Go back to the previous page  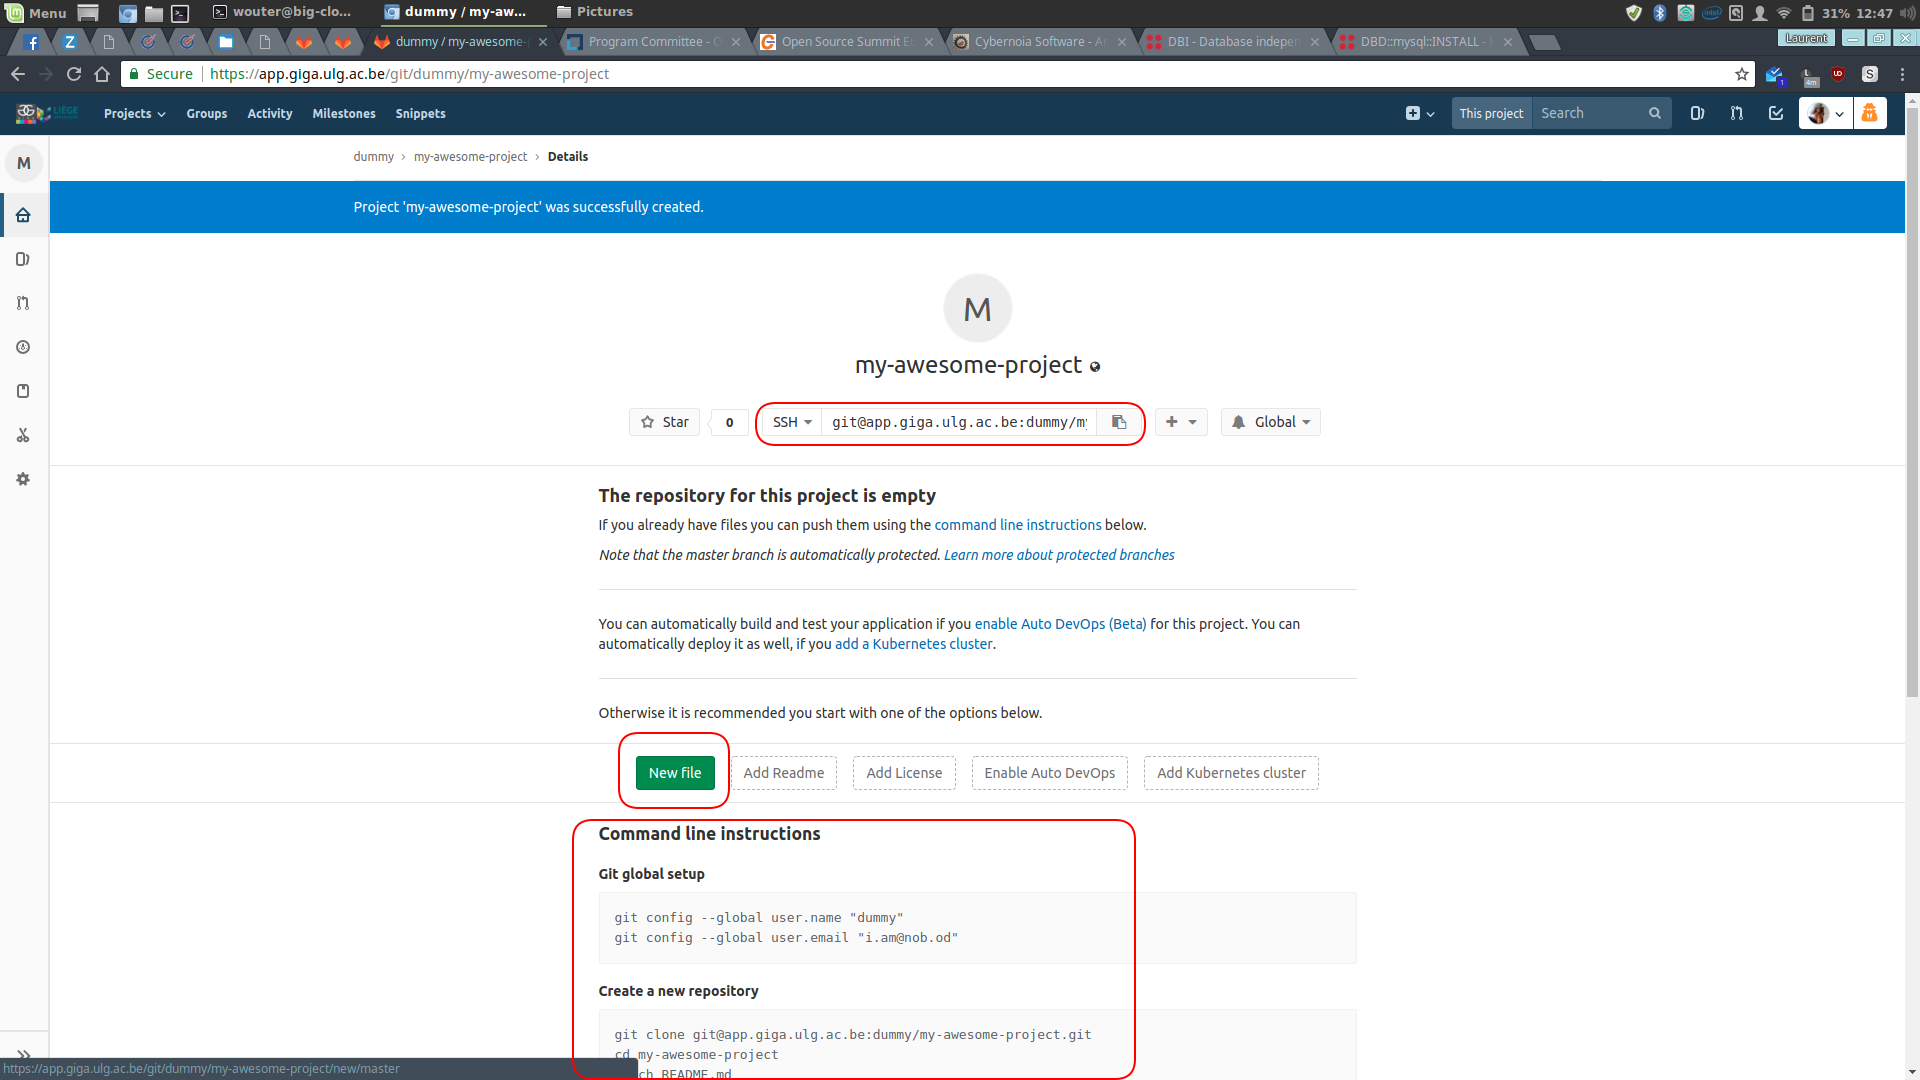18,74
